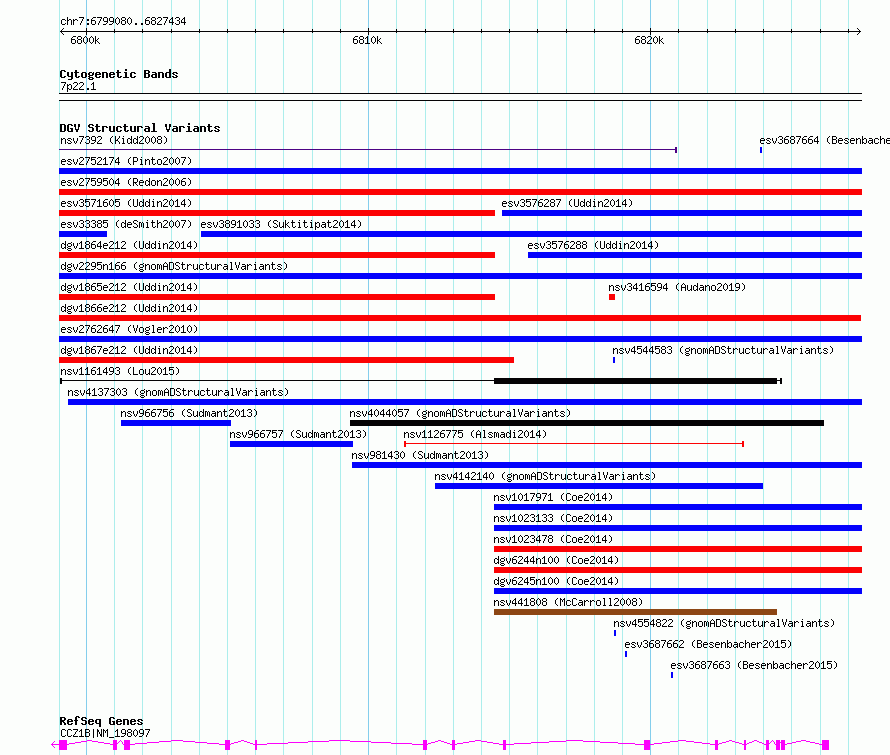Open the esv3687663 (Besenbacher2015) label
Image resolution: width=890 pixels, height=755 pixels.
pos(754,665)
